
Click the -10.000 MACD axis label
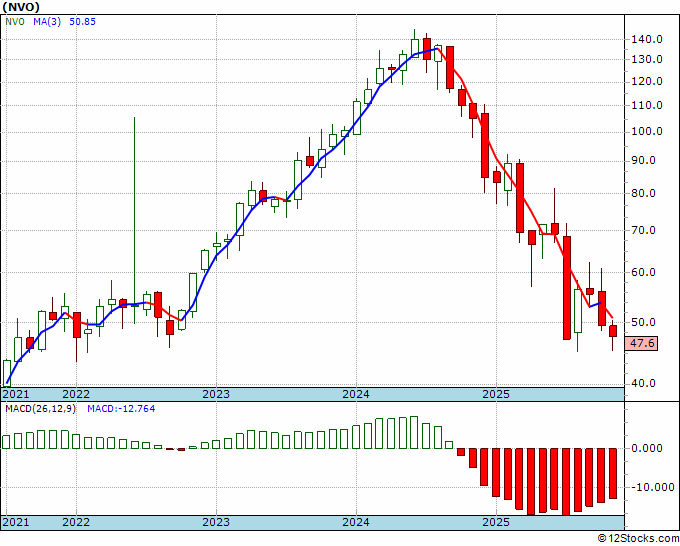(x=652, y=487)
